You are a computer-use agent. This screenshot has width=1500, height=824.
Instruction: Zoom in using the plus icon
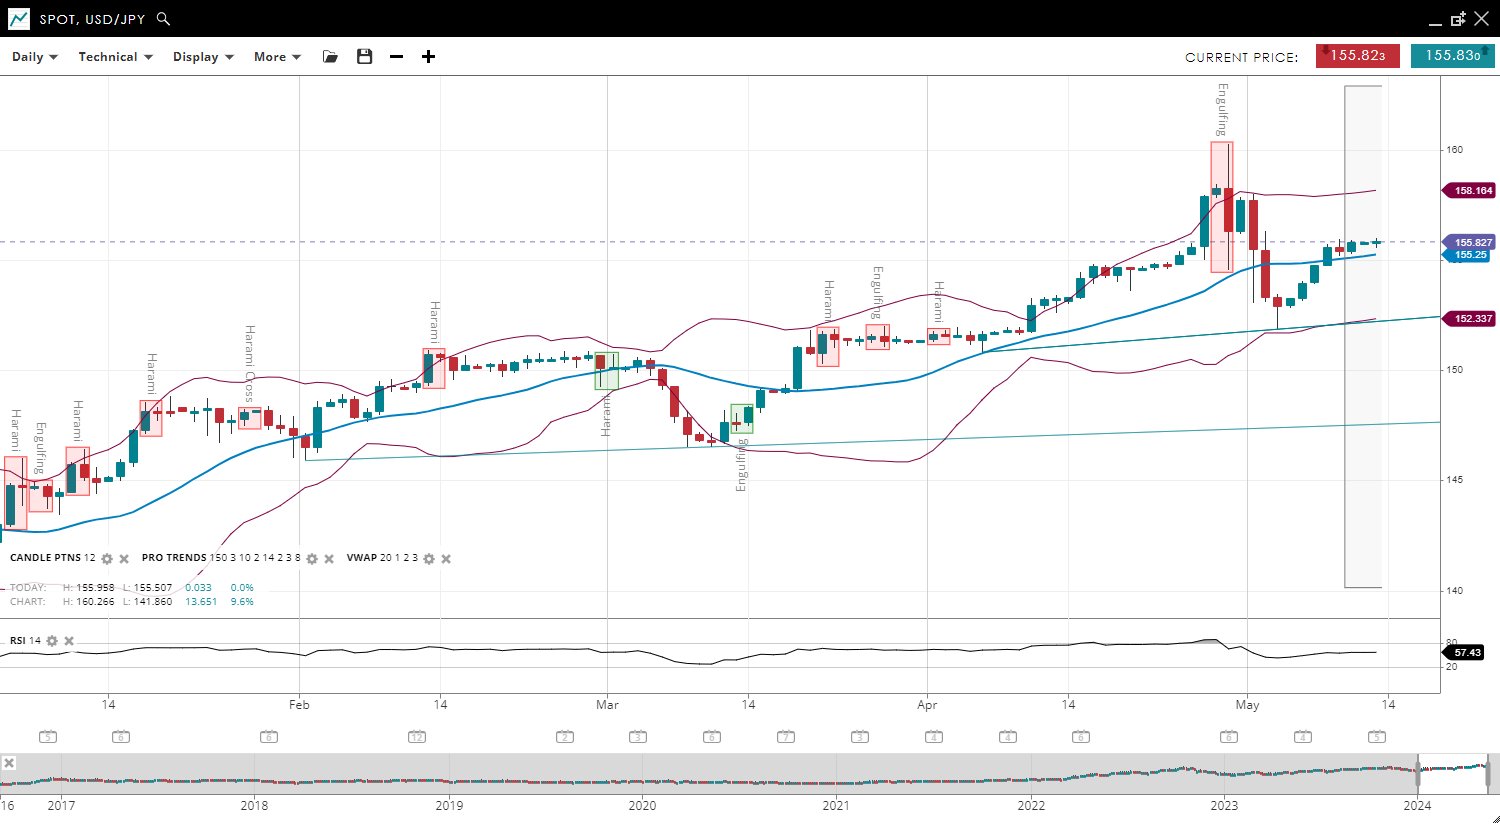pos(428,57)
